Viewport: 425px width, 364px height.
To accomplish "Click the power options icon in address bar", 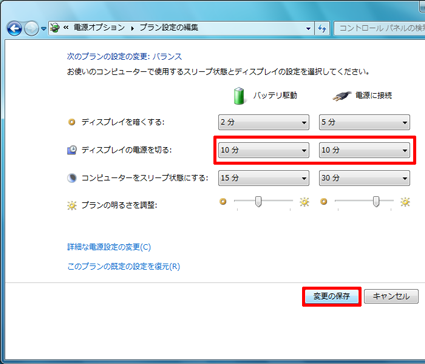I will pos(55,28).
